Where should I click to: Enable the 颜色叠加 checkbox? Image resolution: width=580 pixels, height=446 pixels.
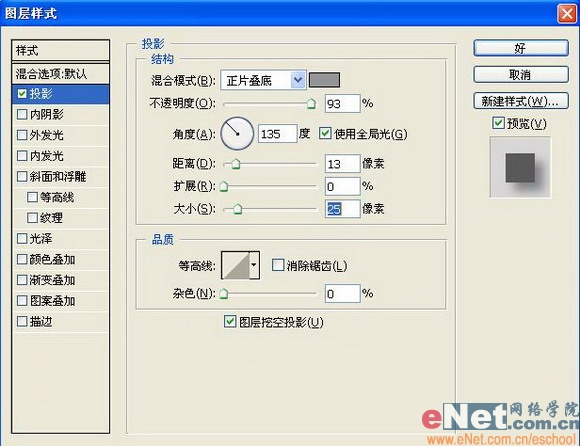click(22, 259)
